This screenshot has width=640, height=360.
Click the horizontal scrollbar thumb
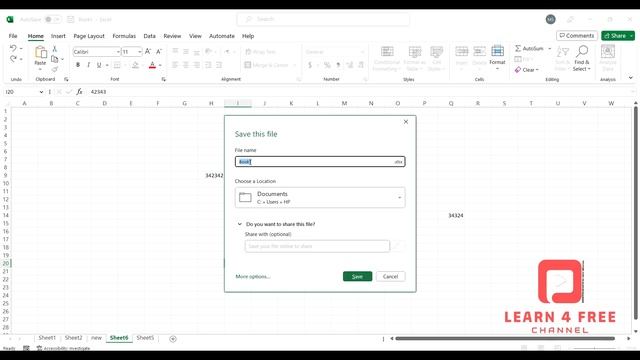coord(505,338)
